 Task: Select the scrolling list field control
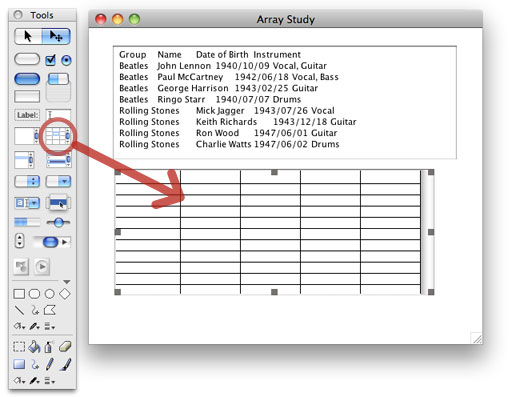coord(24,160)
